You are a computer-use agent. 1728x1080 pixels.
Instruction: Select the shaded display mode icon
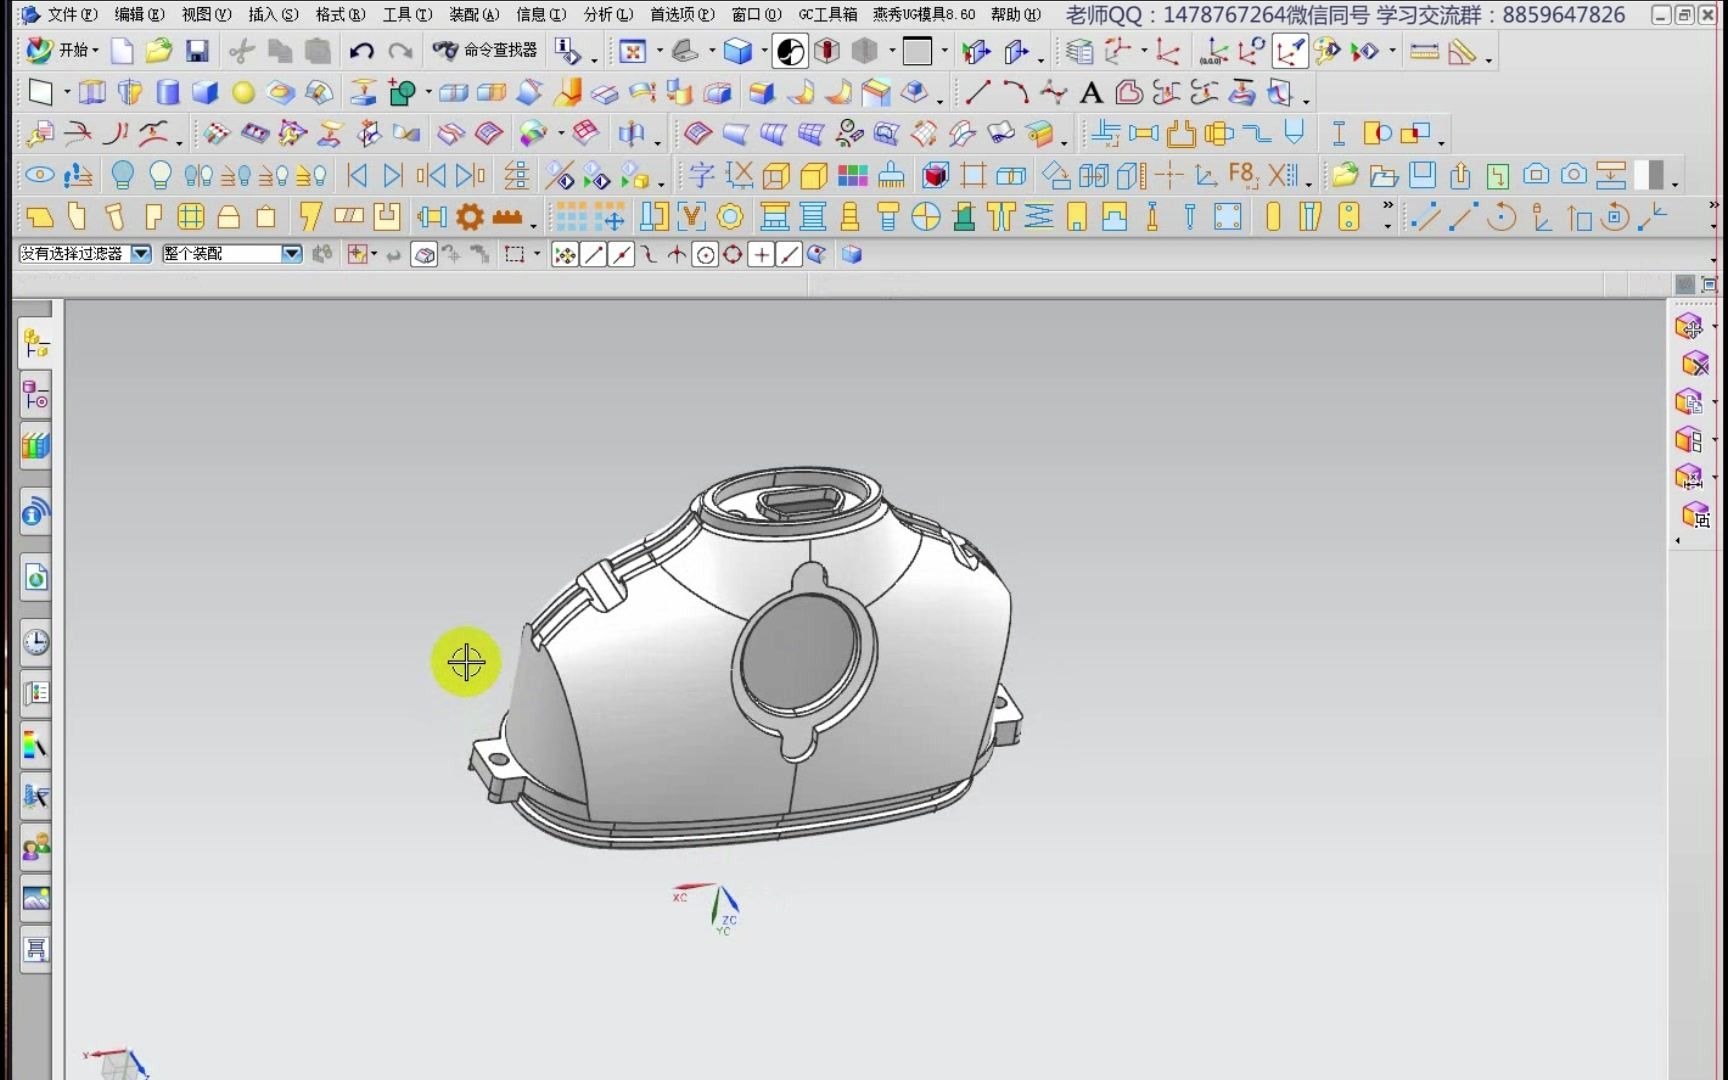pyautogui.click(x=790, y=51)
